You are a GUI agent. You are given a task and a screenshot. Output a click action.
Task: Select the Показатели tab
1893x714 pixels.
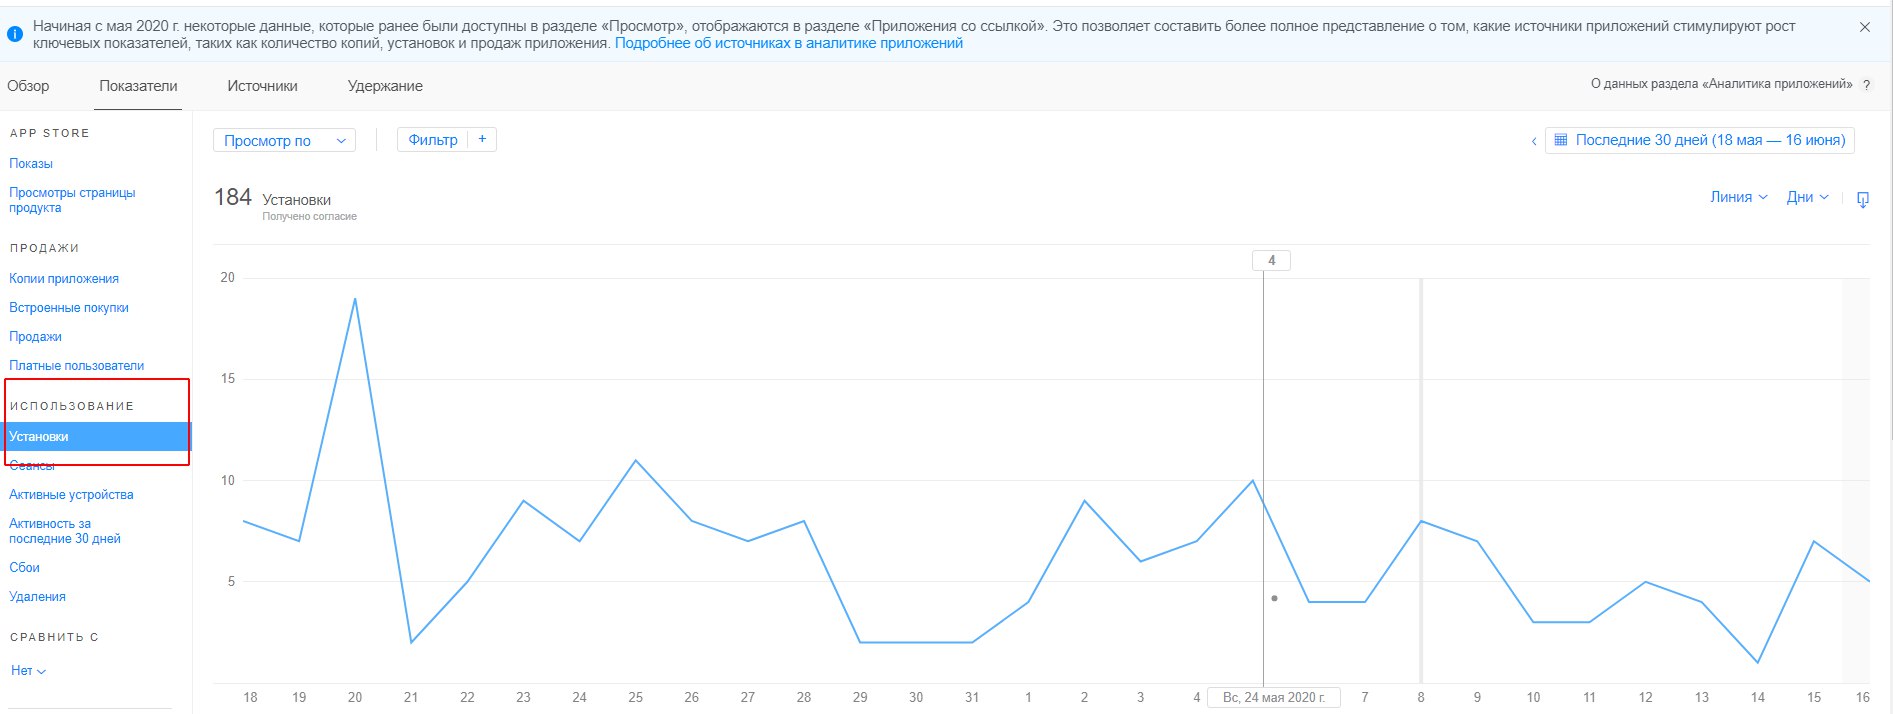[138, 86]
